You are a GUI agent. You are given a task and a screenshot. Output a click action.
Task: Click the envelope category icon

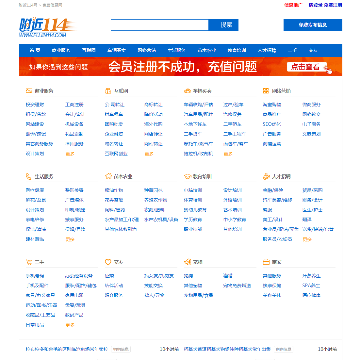[x=29, y=91]
